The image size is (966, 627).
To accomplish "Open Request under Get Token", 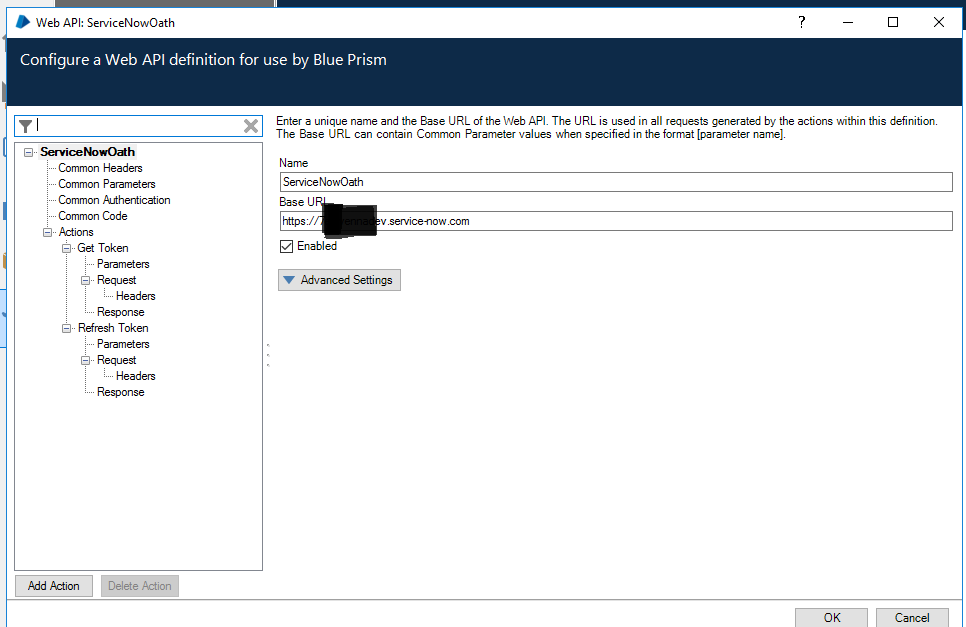I will [x=116, y=280].
